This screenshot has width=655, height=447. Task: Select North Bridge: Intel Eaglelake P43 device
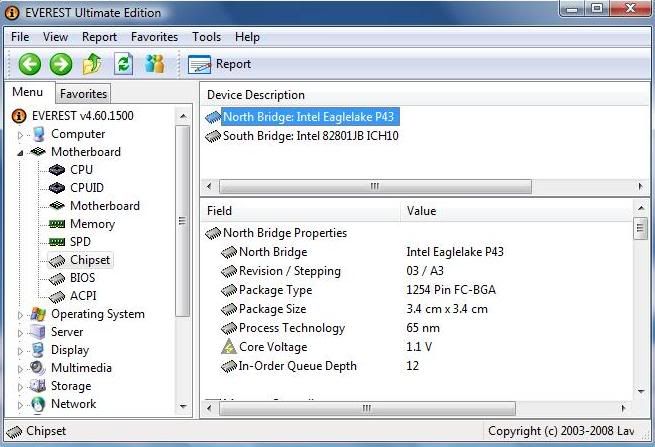(x=308, y=117)
